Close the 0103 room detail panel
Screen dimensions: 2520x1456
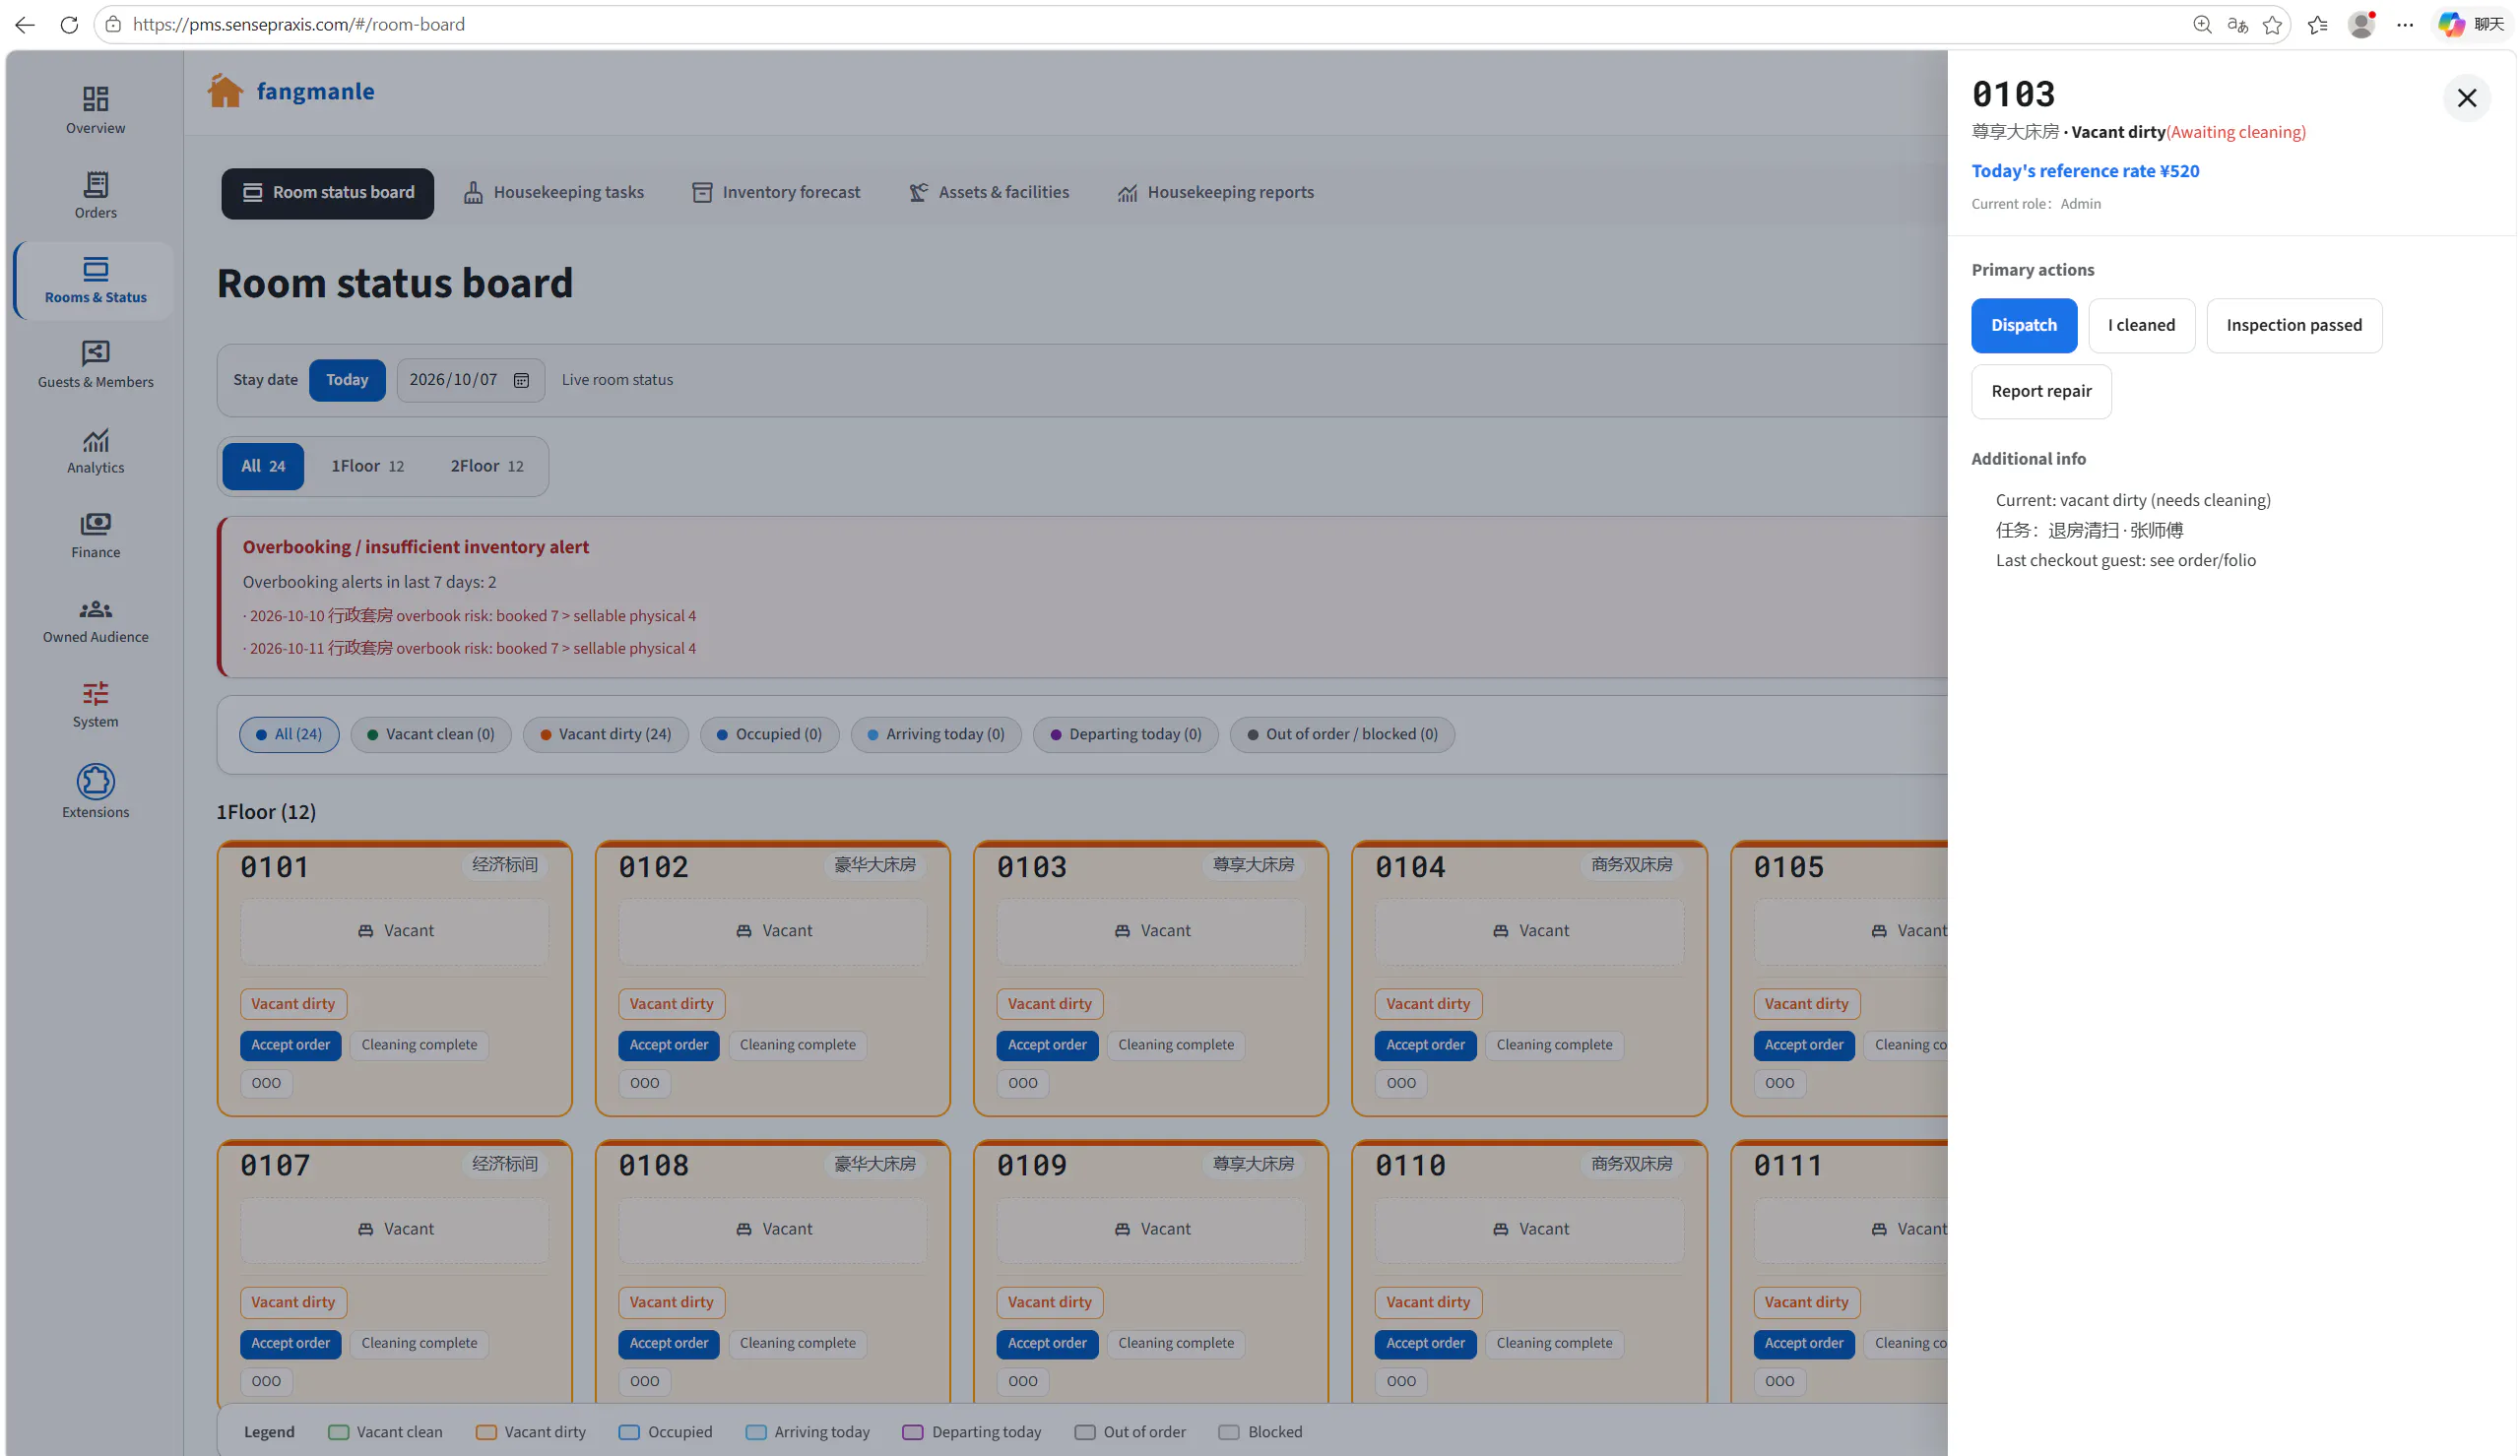click(2466, 97)
